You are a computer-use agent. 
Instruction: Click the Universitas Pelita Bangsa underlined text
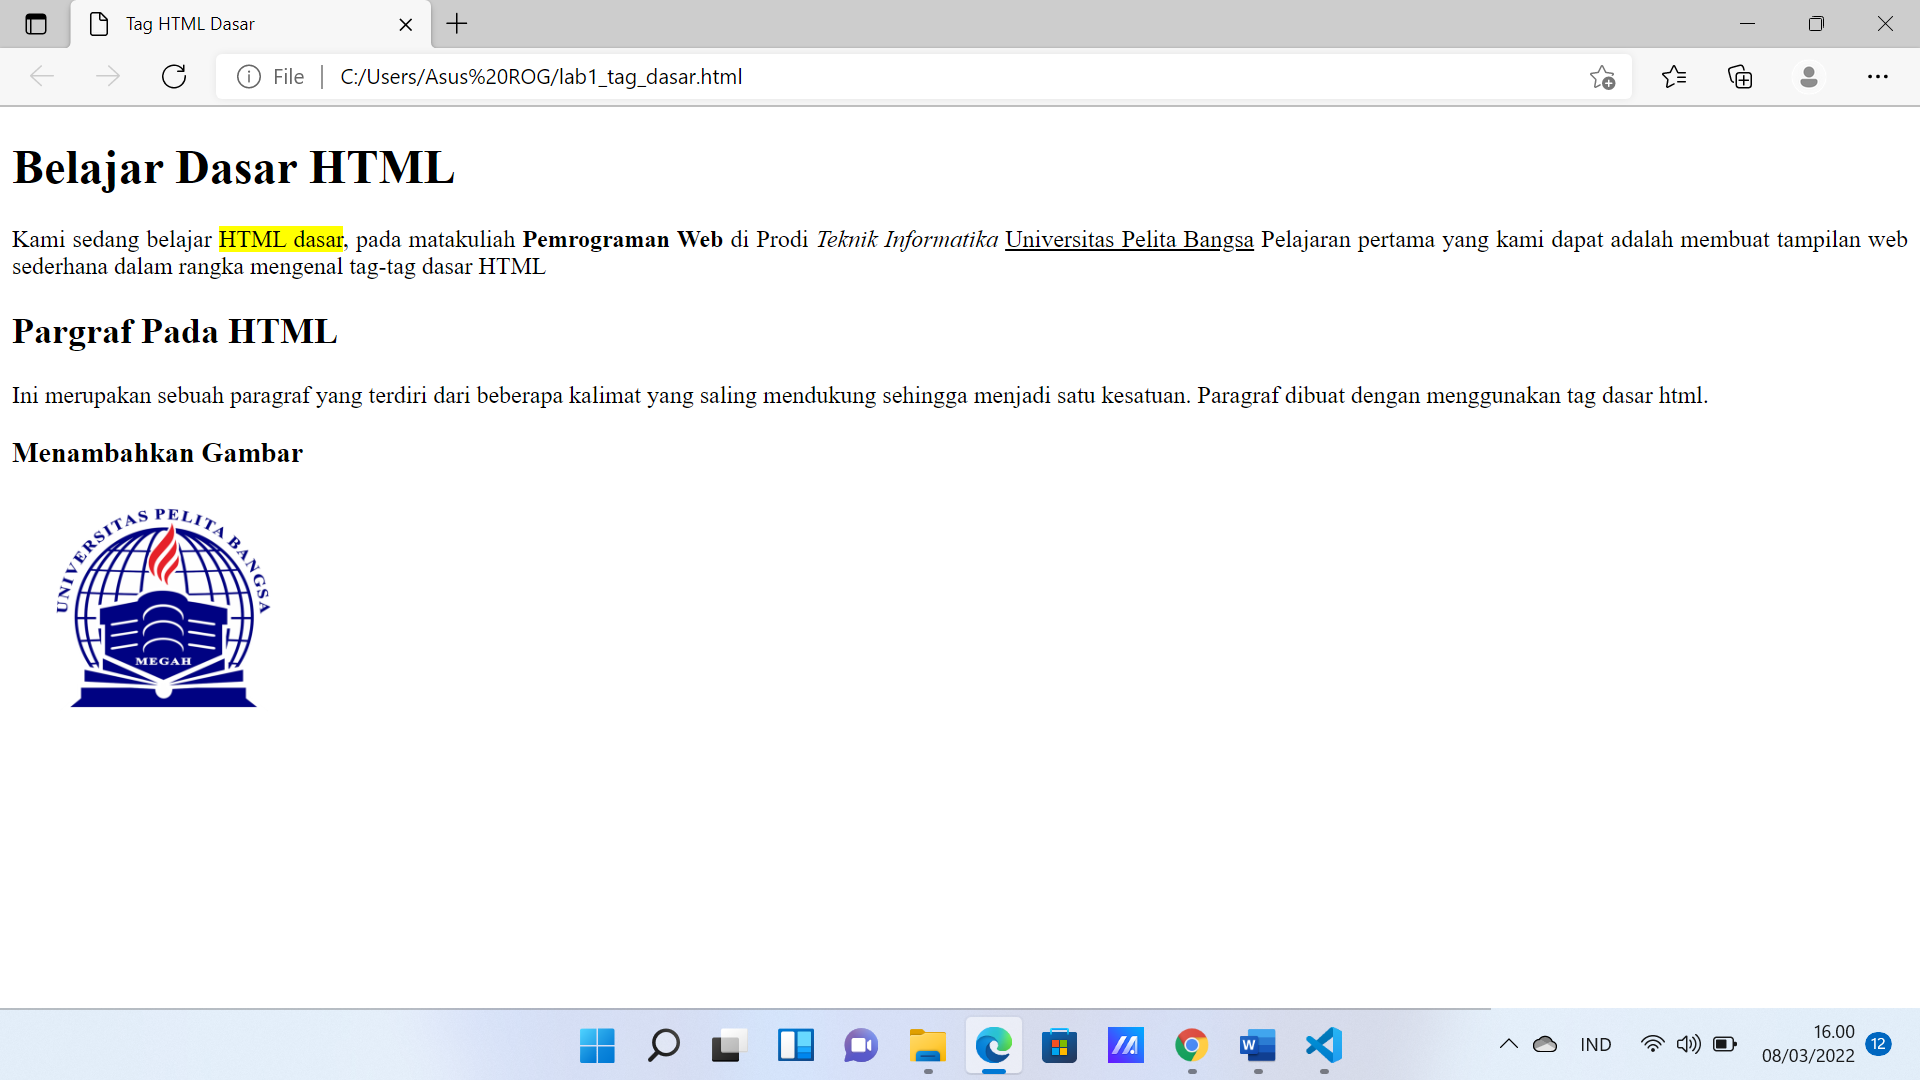[1129, 240]
